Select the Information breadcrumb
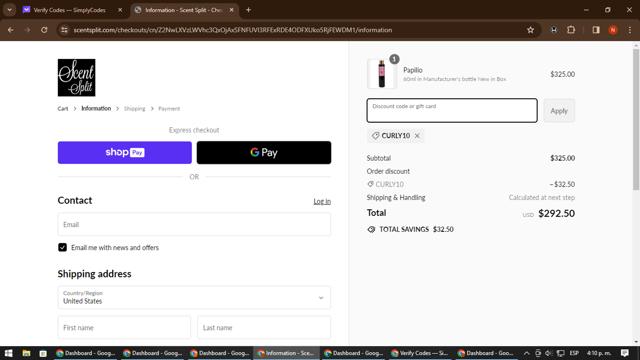Viewport: 640px width, 360px height. [x=96, y=109]
